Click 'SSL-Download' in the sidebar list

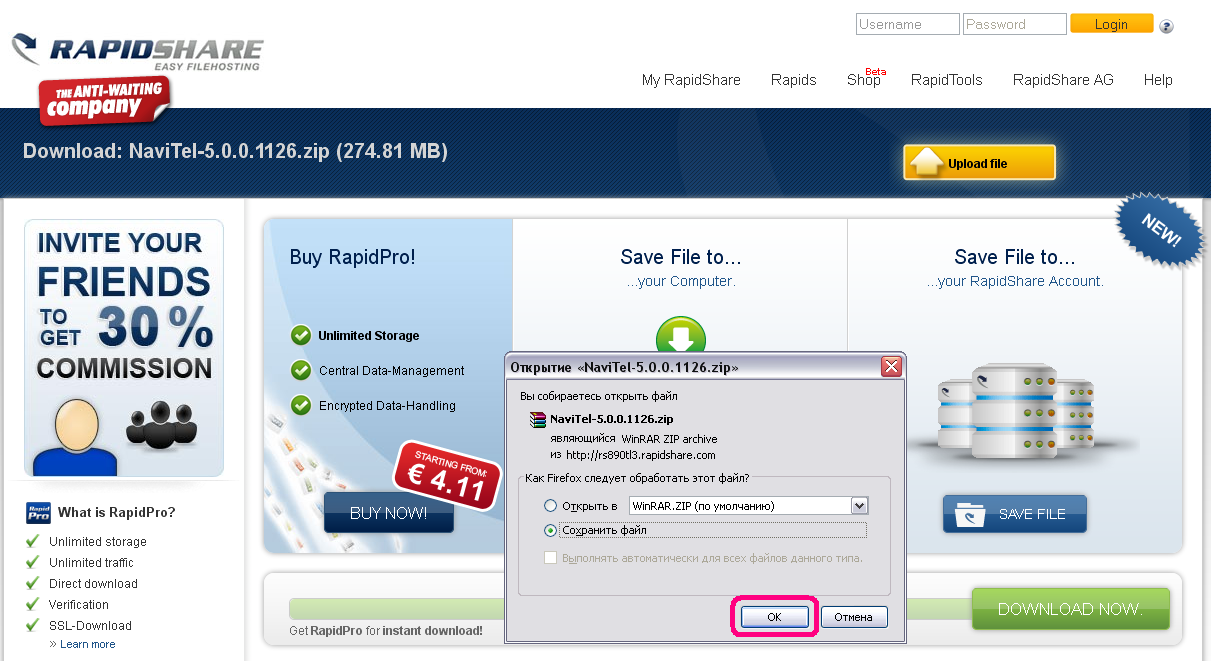coord(90,626)
